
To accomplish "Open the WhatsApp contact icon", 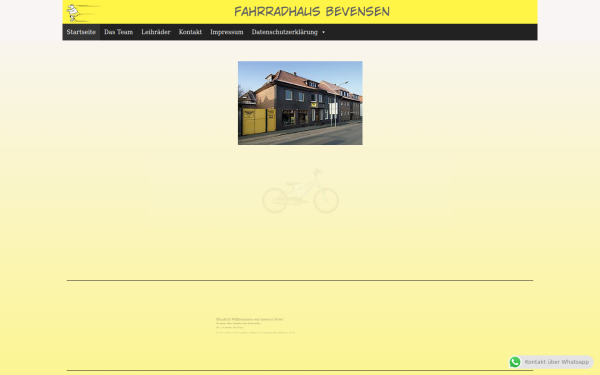I will click(x=515, y=362).
